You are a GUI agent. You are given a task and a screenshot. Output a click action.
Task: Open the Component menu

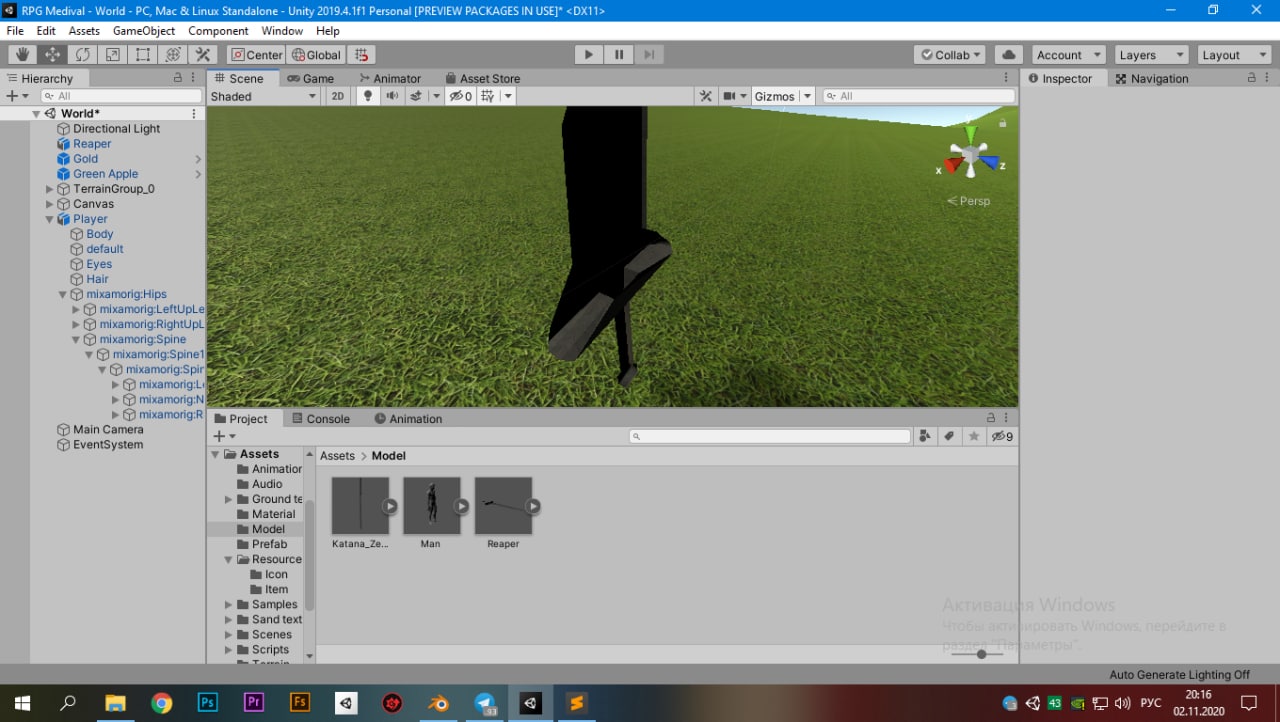[x=218, y=31]
